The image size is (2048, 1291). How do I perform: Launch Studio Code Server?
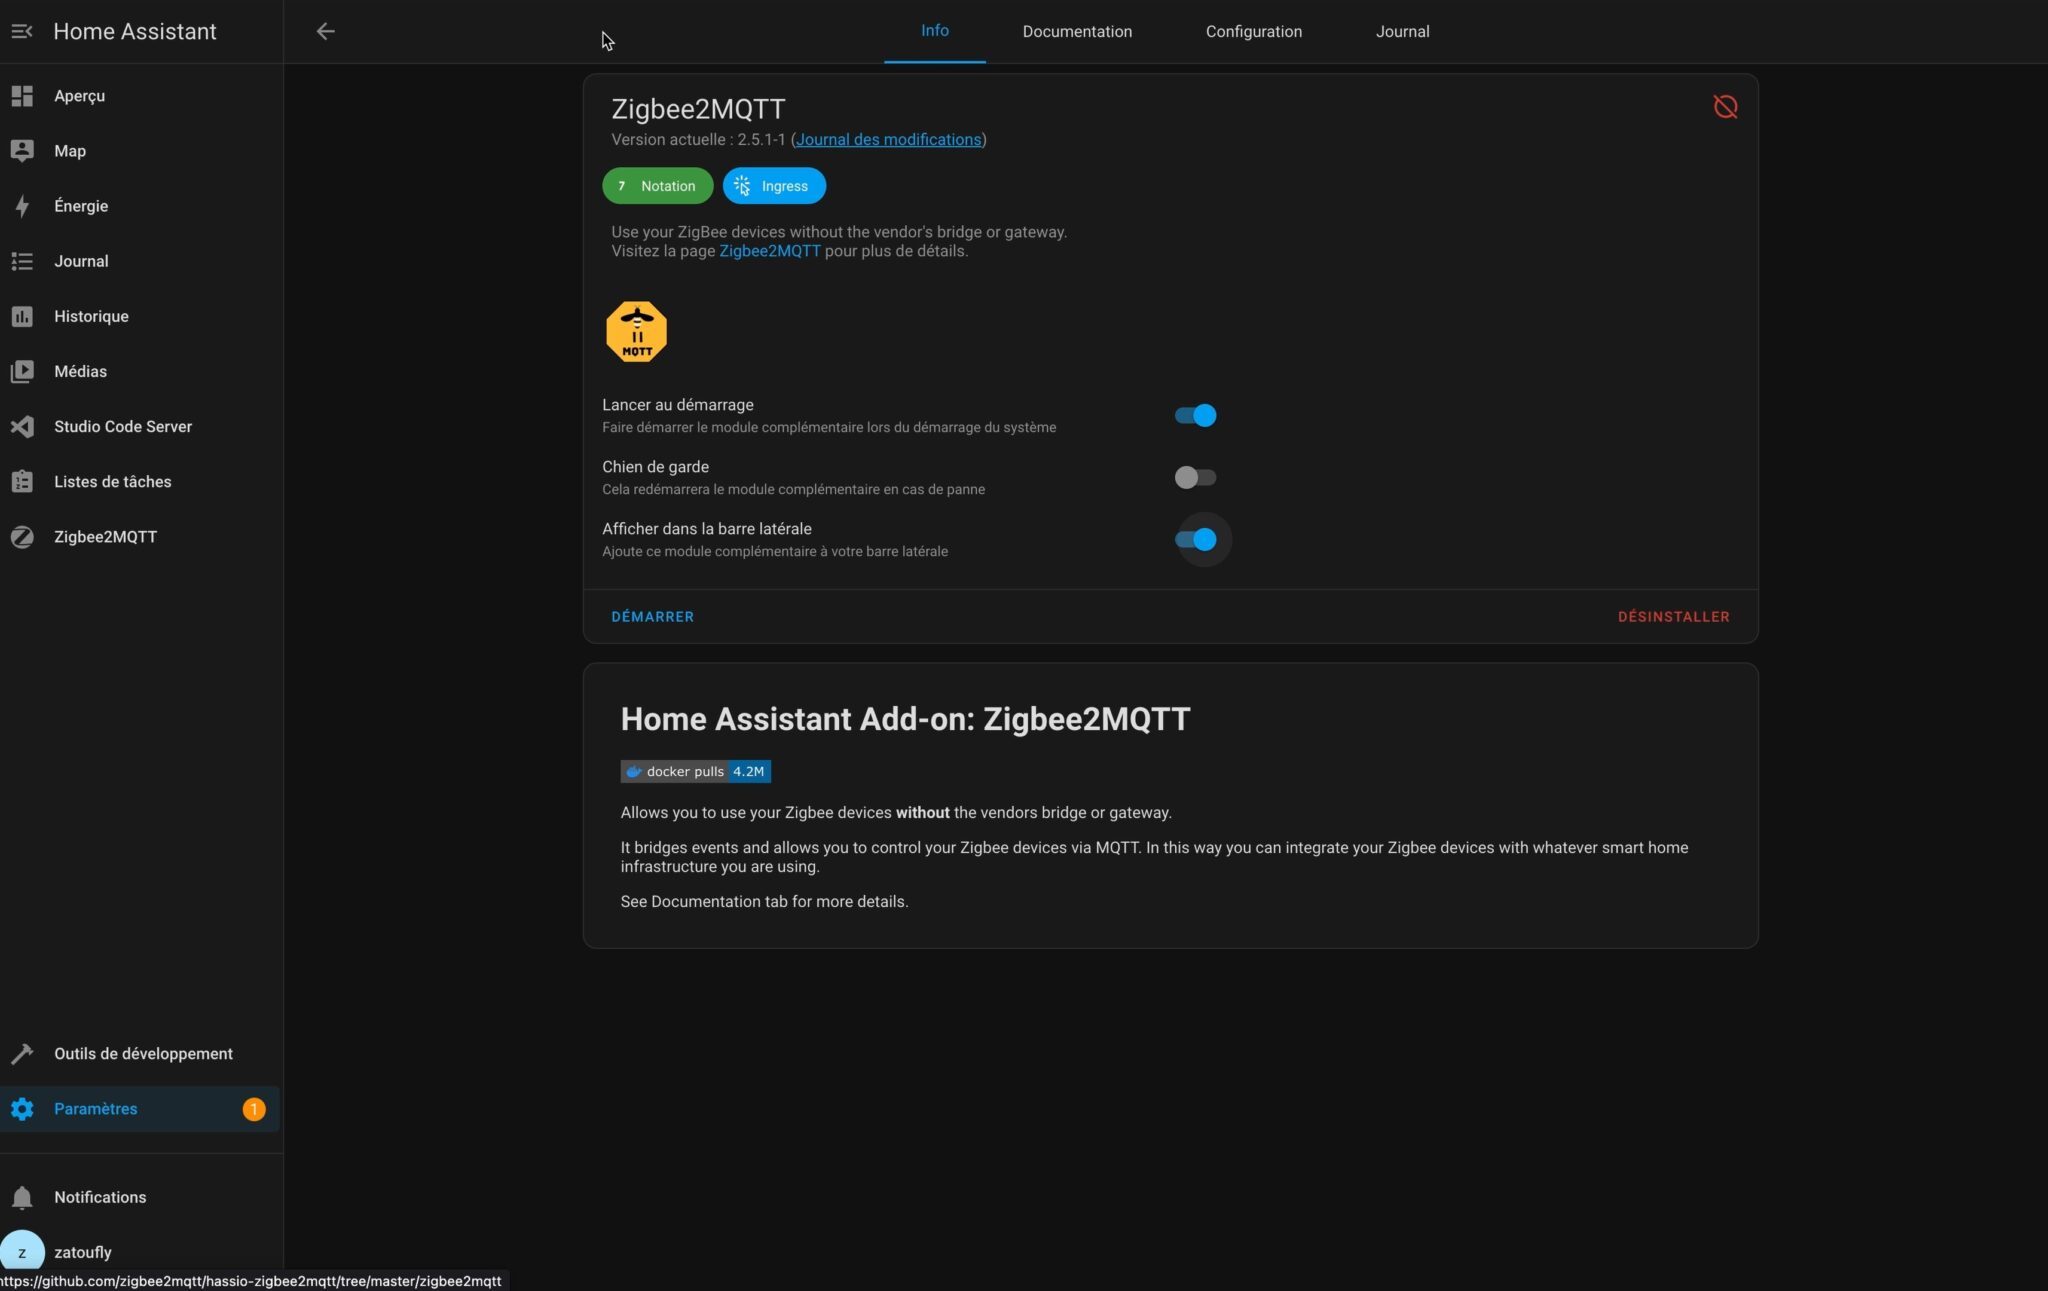(122, 426)
